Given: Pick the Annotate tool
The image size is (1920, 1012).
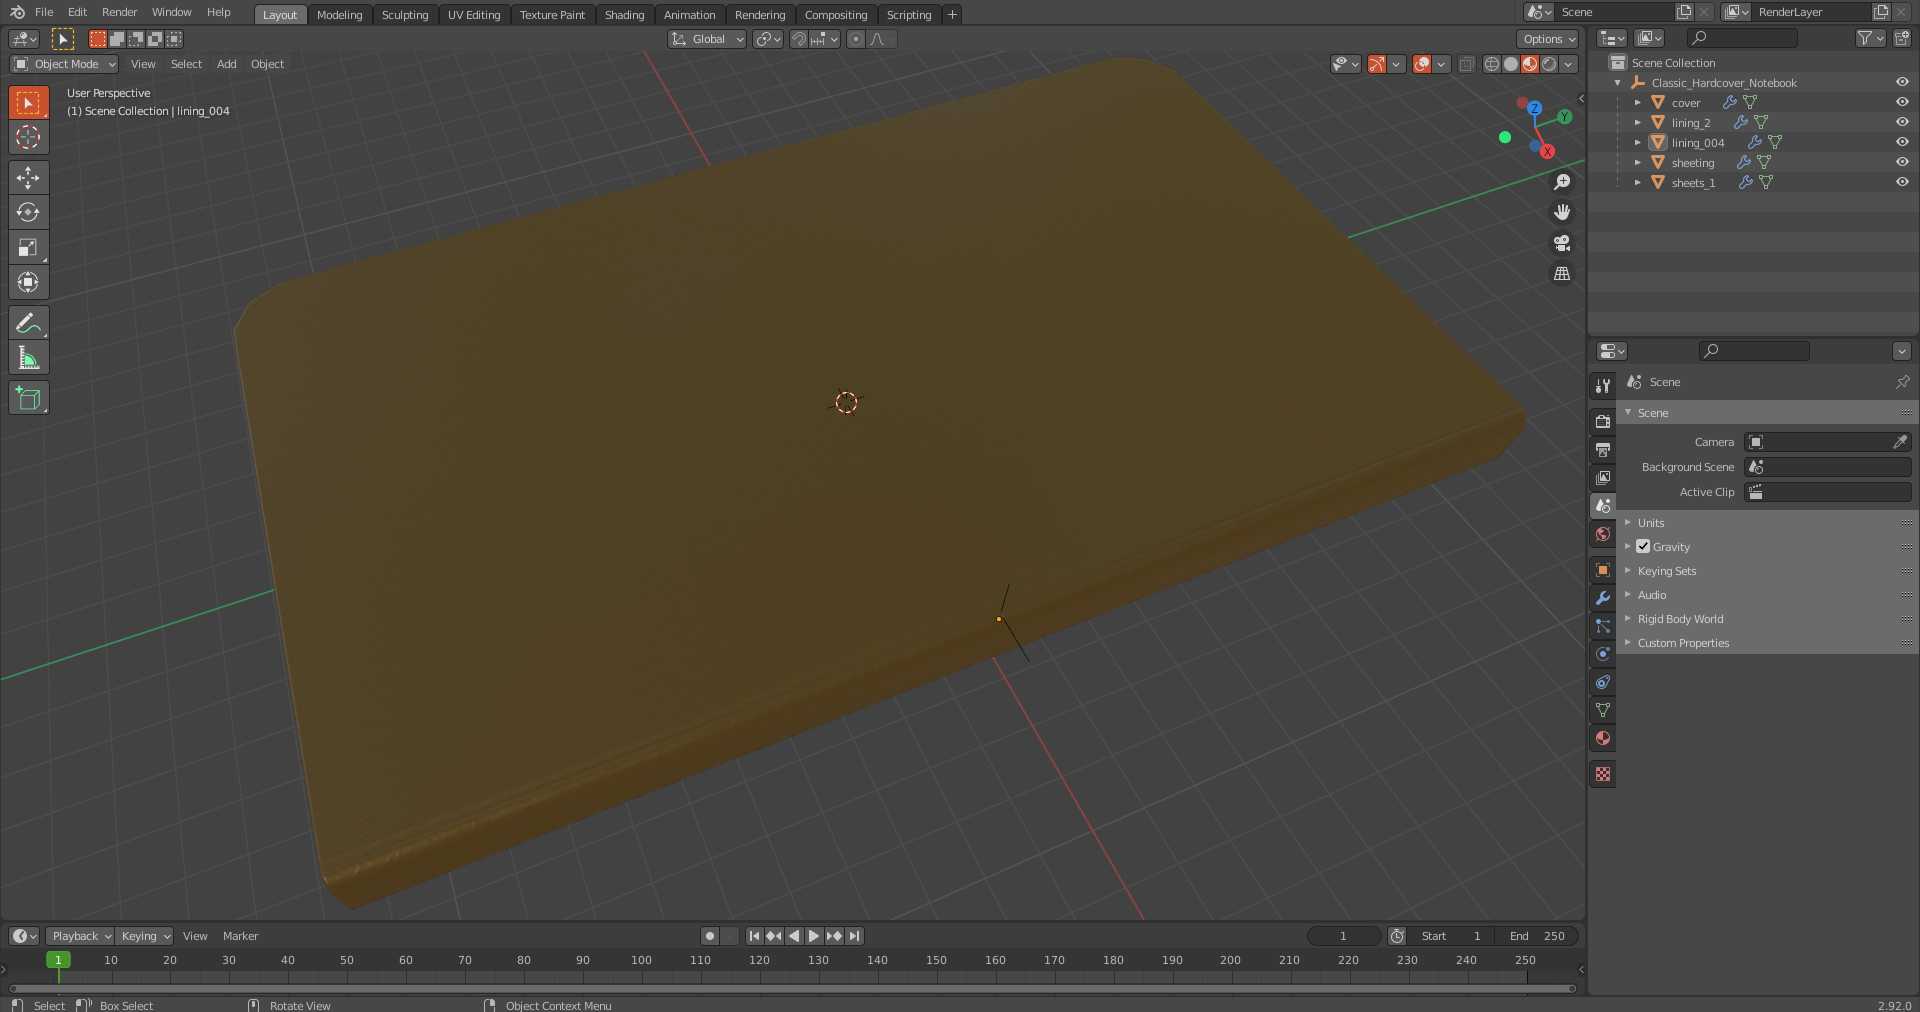Looking at the screenshot, I should click(28, 323).
